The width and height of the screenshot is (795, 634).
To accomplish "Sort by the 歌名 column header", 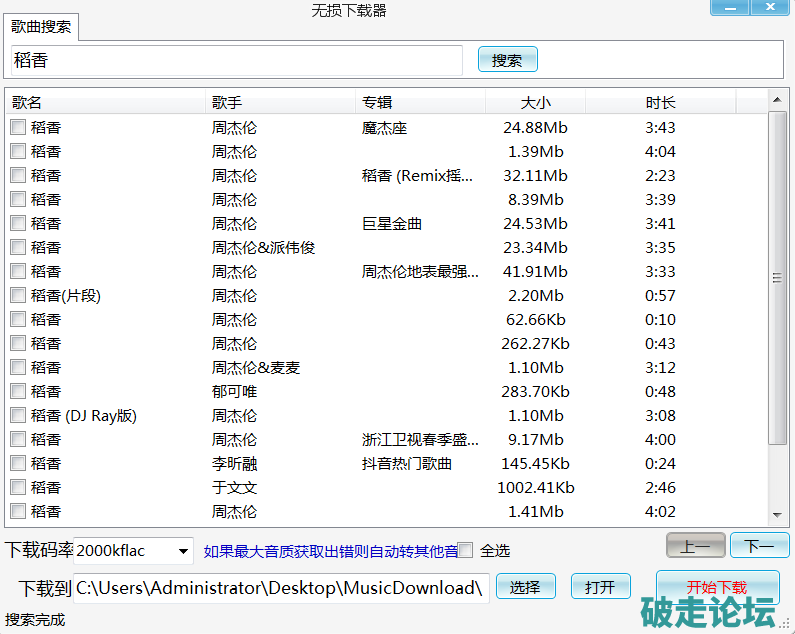I will click(105, 102).
